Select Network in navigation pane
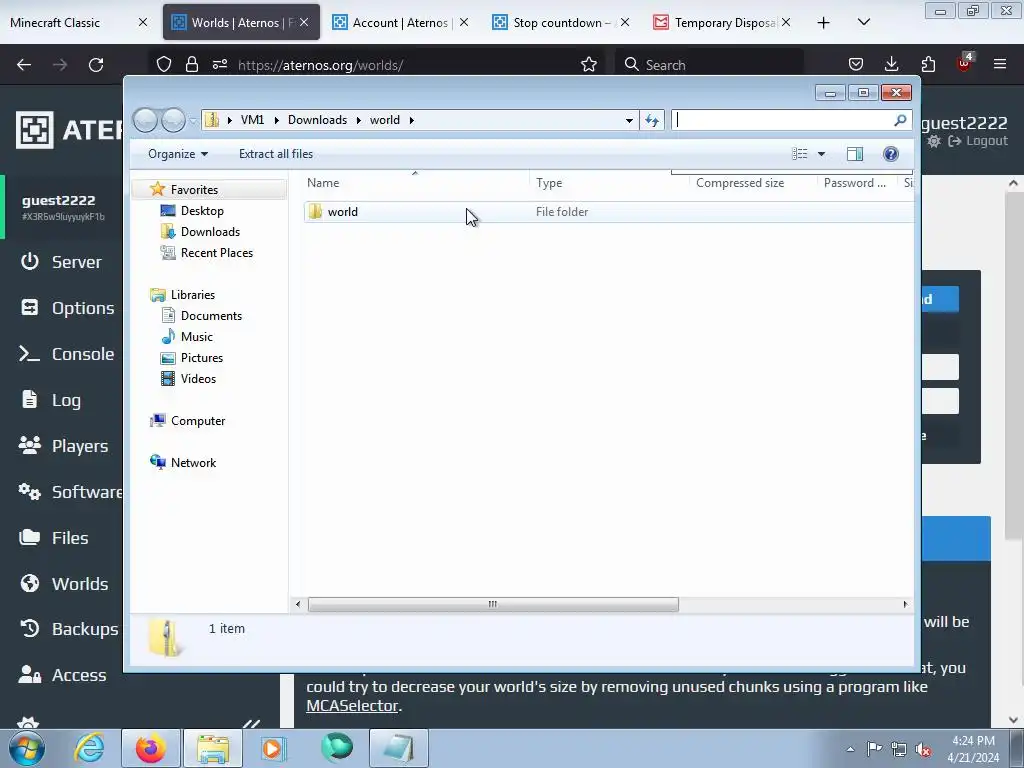1024x768 pixels. (193, 462)
